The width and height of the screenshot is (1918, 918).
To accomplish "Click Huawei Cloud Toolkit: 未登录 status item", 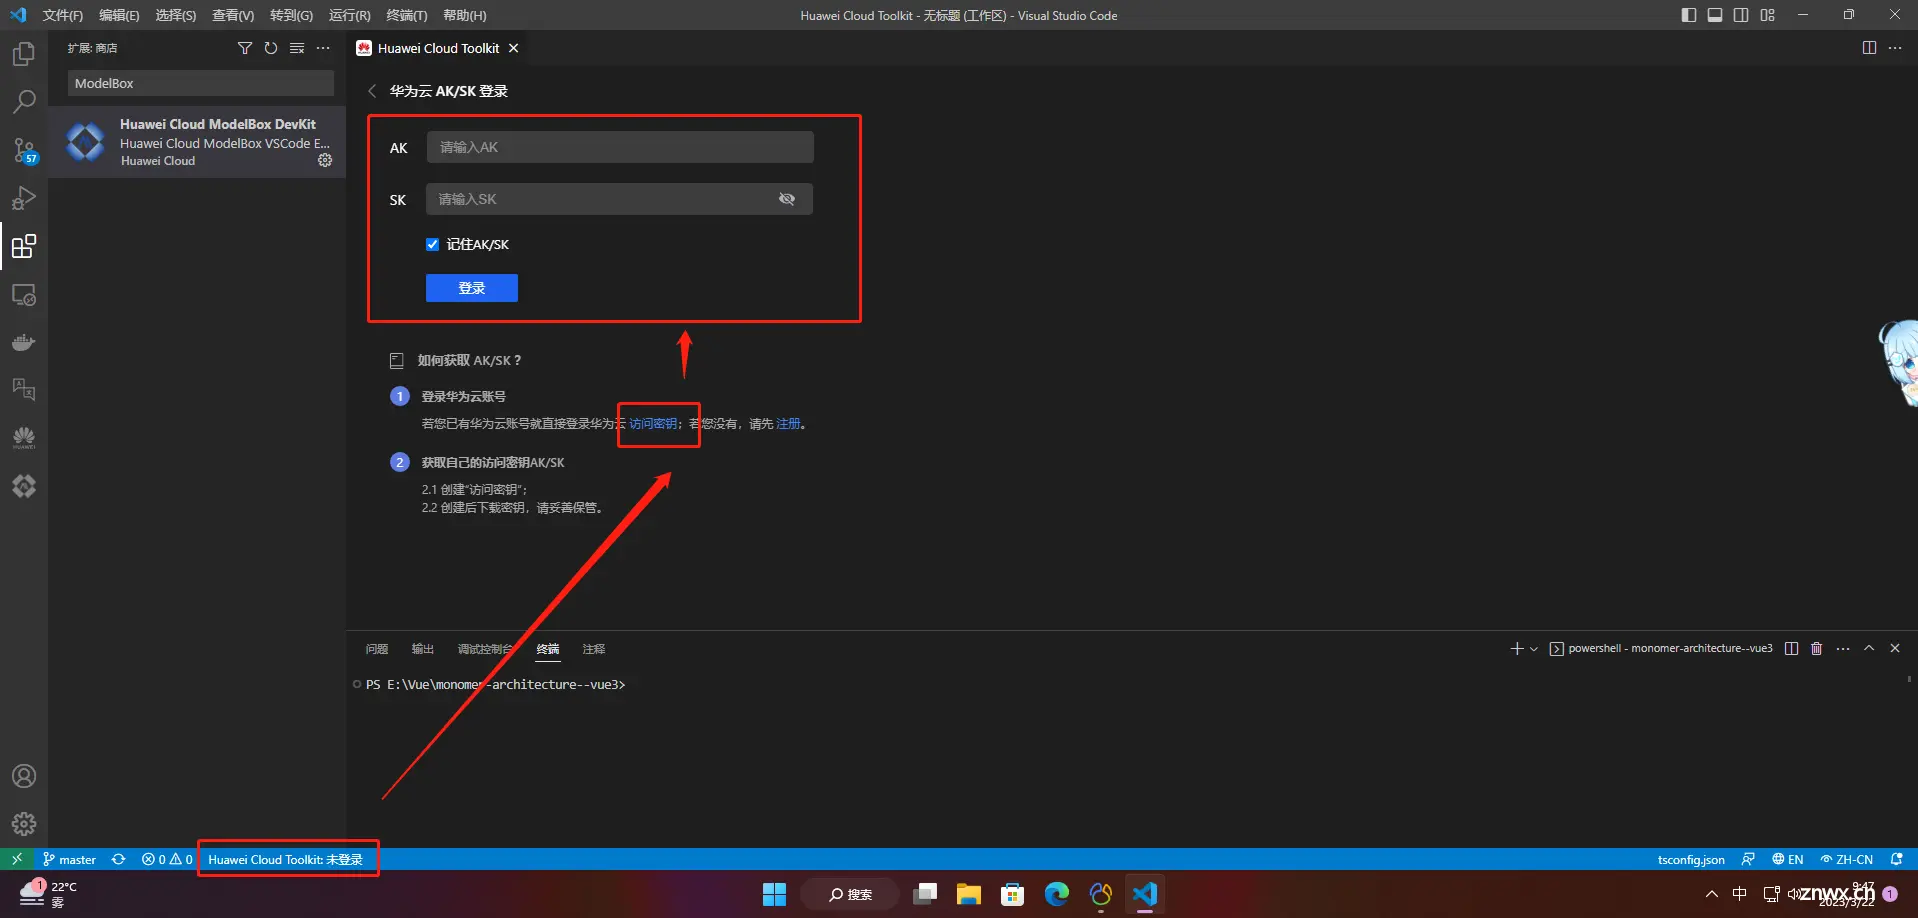I will pos(286,859).
